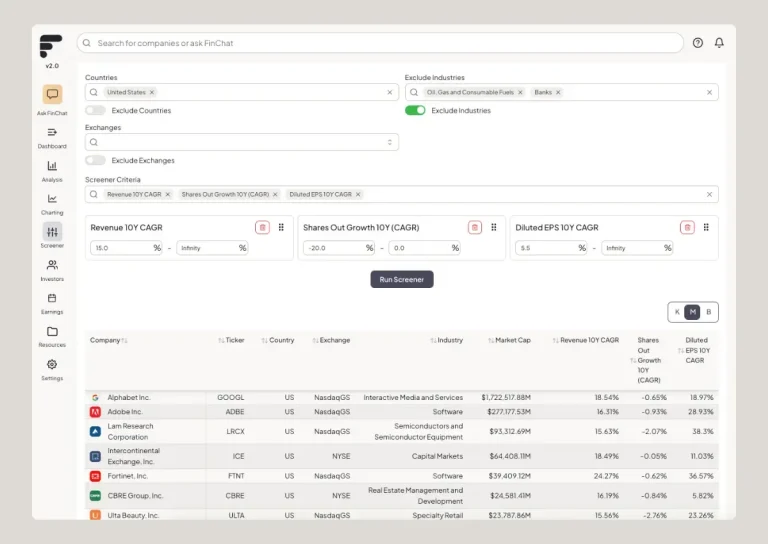Click the help question mark icon

pyautogui.click(x=697, y=43)
